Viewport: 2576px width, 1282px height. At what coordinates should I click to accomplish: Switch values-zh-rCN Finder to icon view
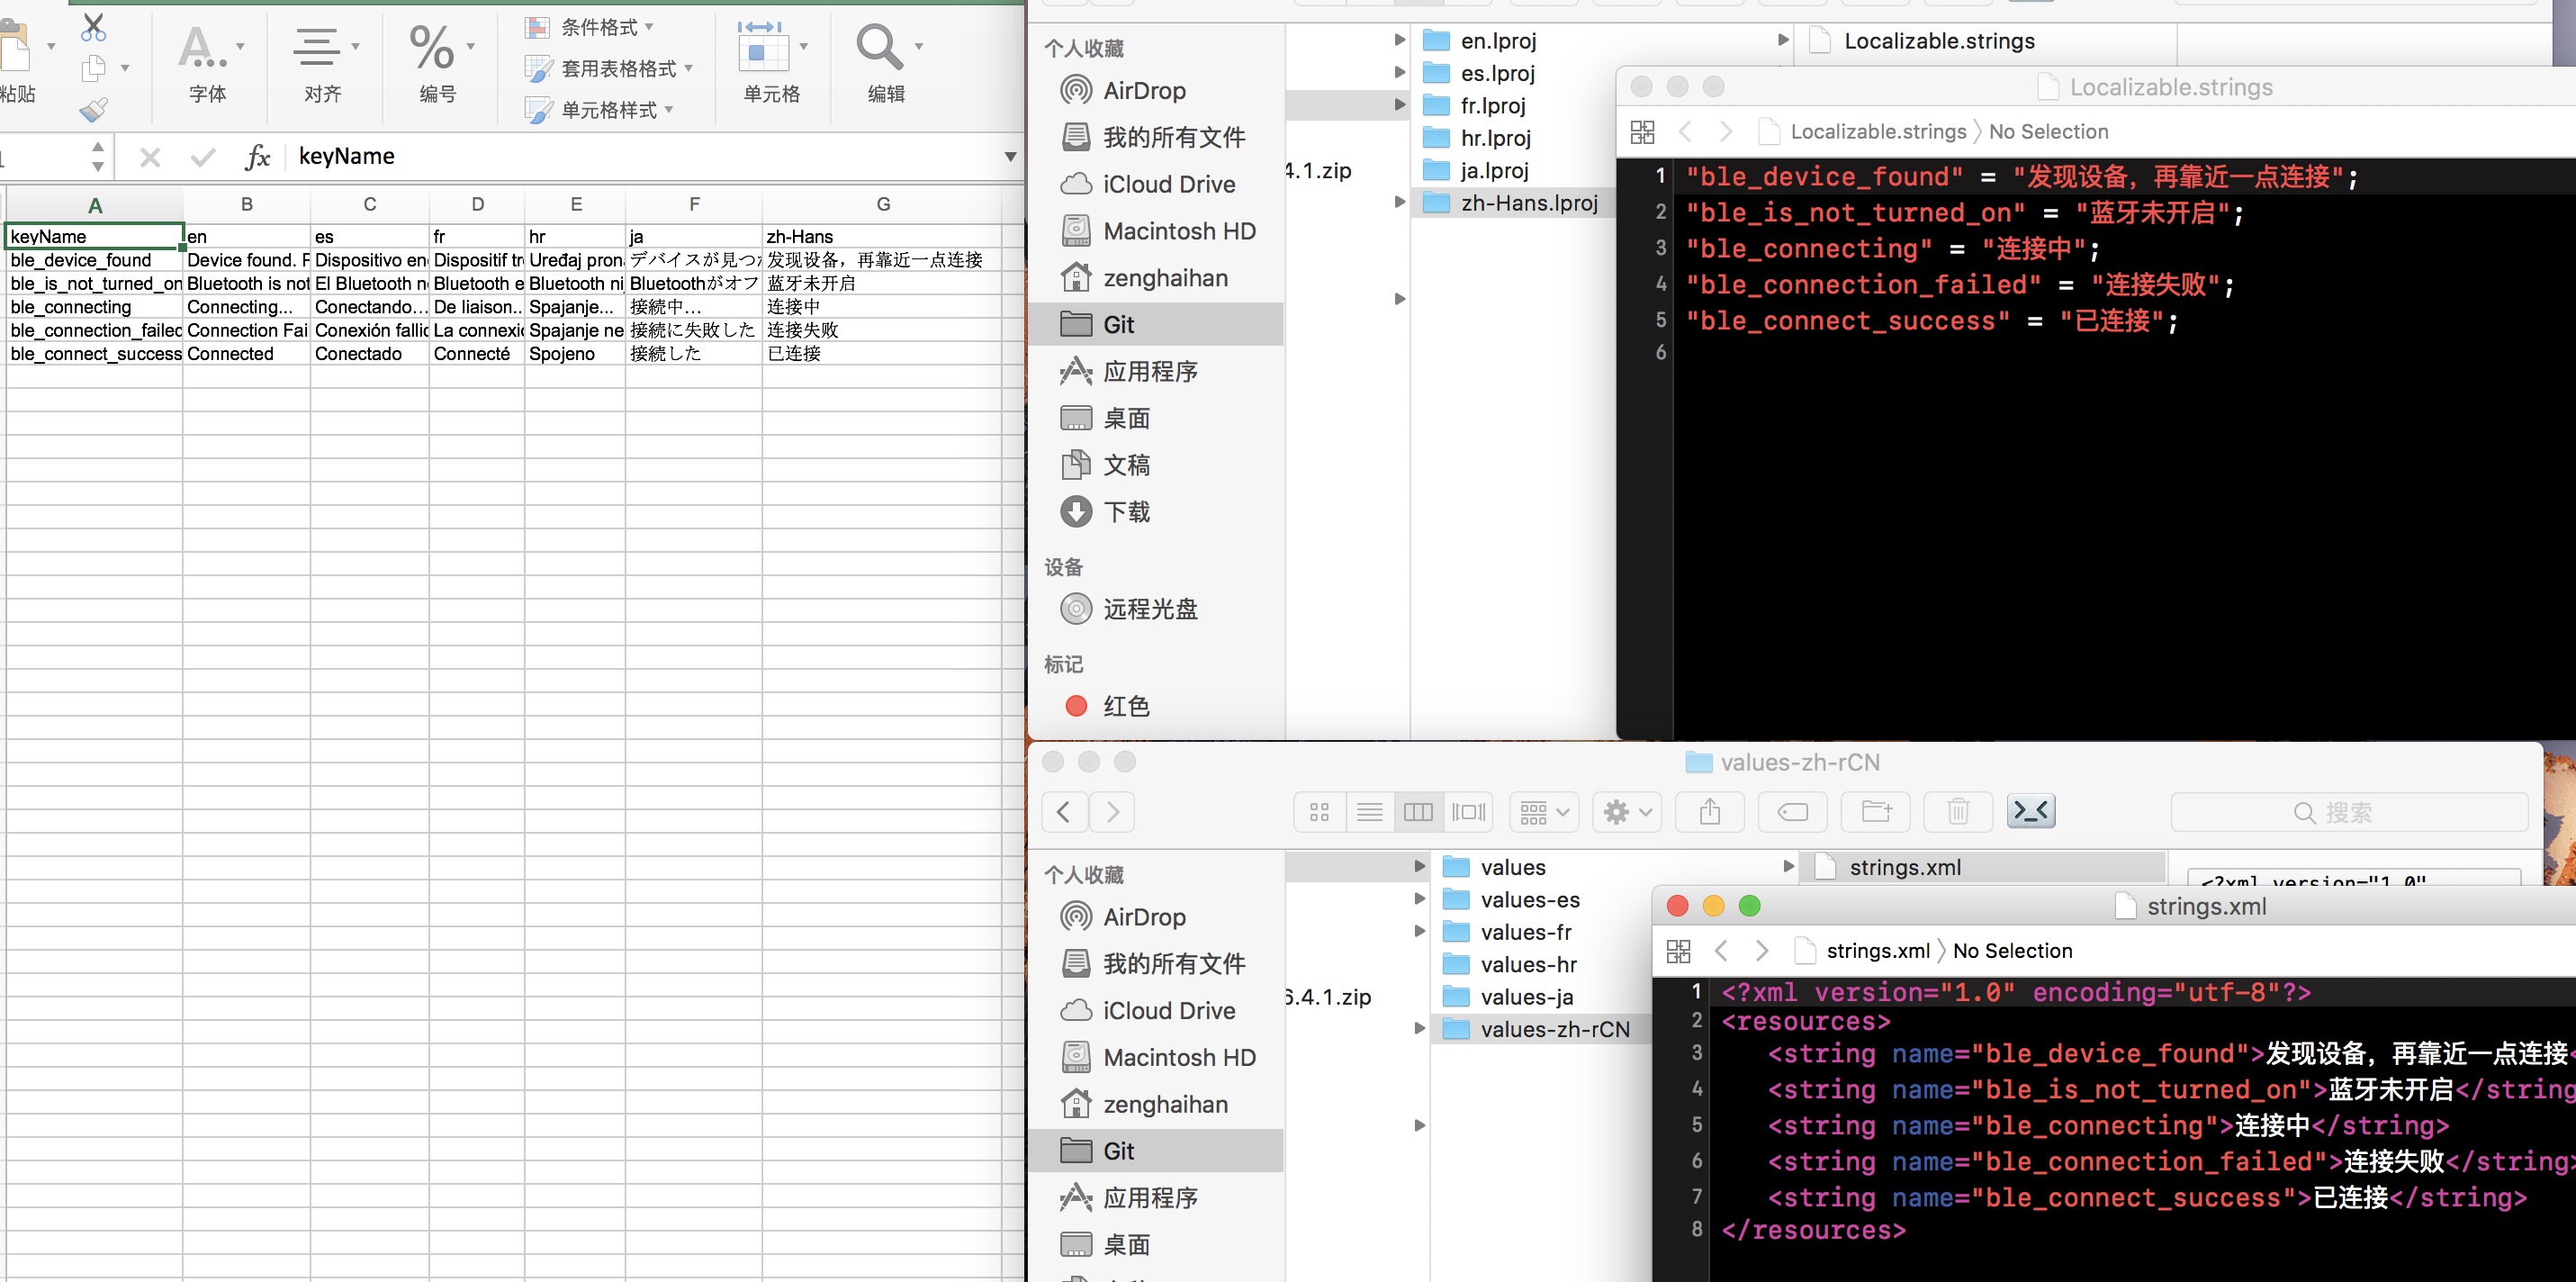pos(1320,811)
